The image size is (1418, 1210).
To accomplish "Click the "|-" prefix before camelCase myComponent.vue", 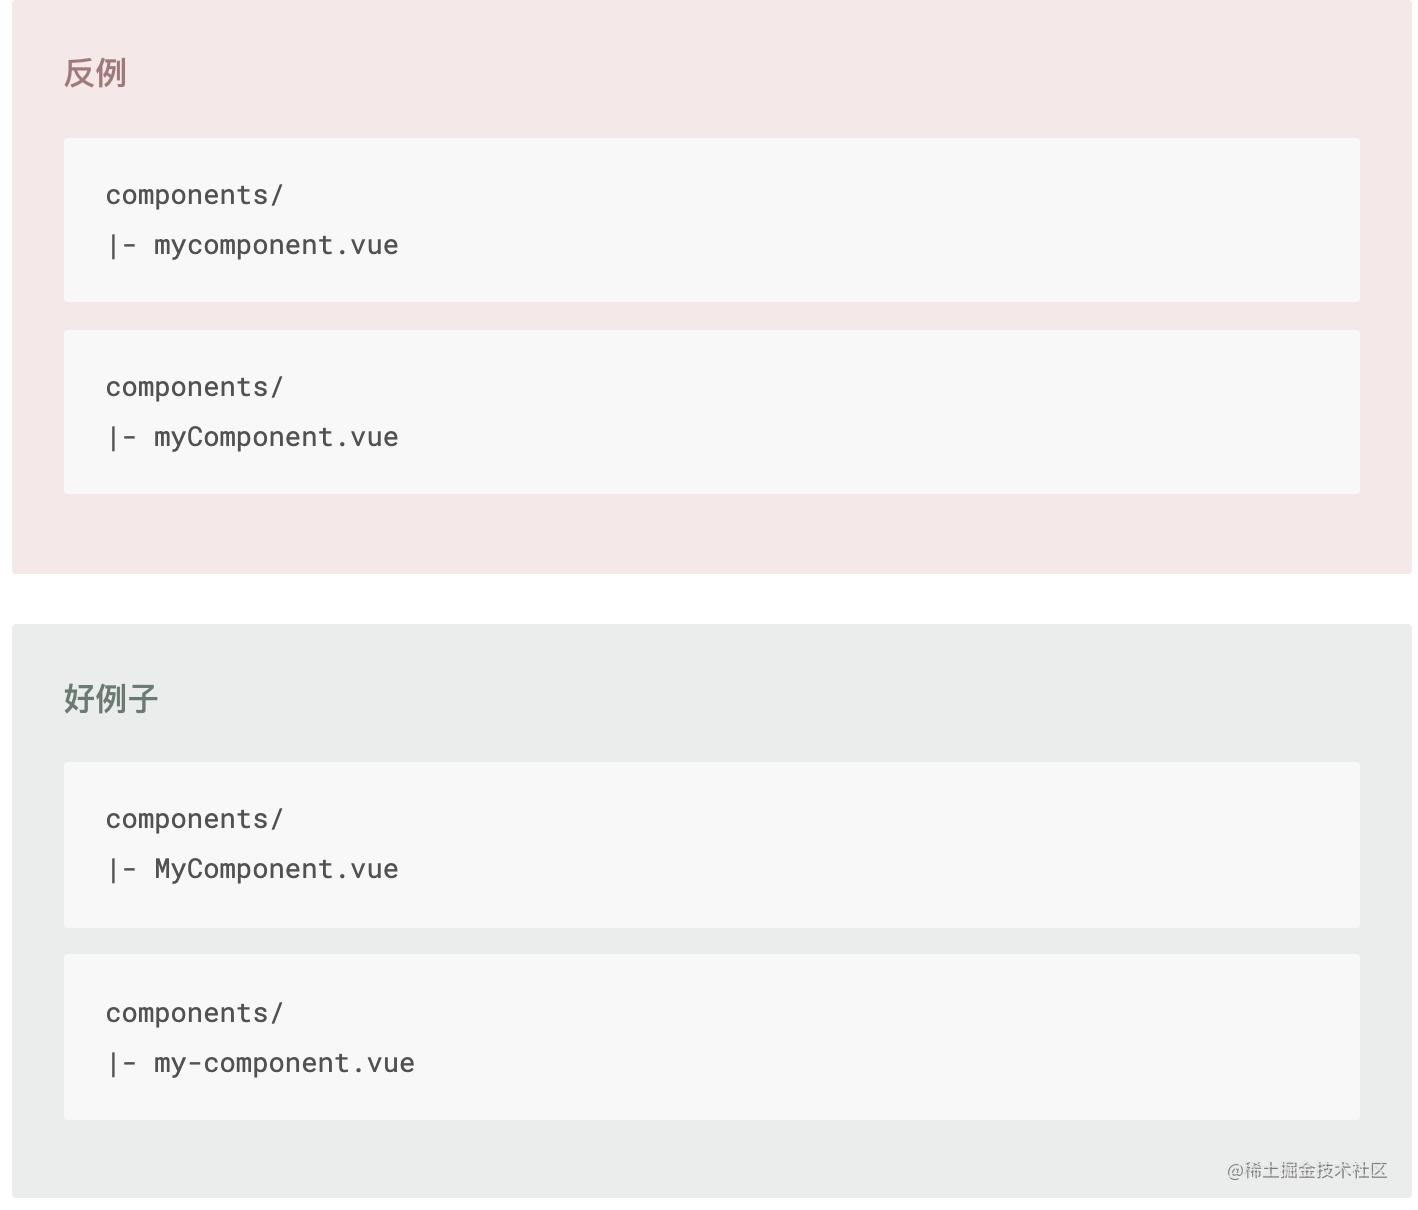I will tap(121, 437).
